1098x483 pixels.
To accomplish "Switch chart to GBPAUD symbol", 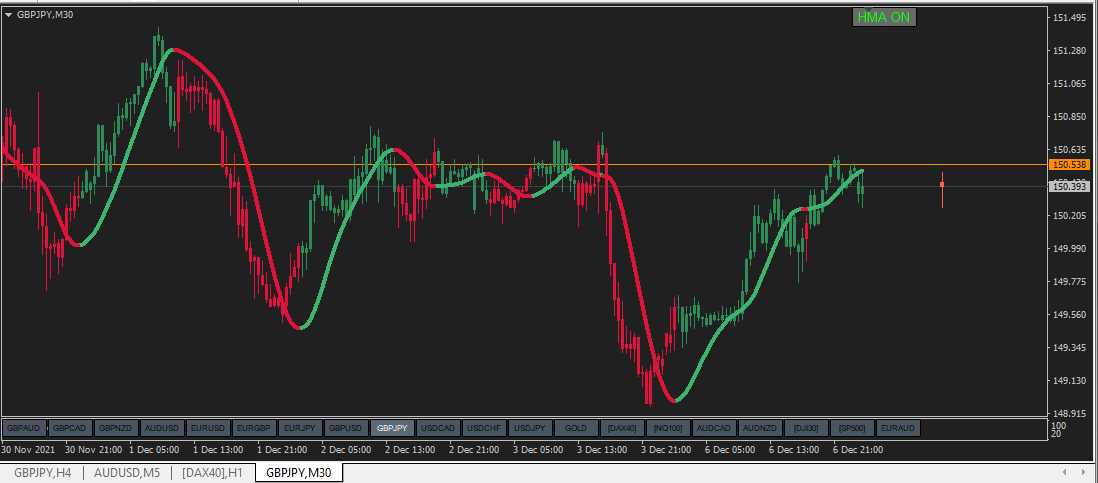I will click(x=25, y=428).
